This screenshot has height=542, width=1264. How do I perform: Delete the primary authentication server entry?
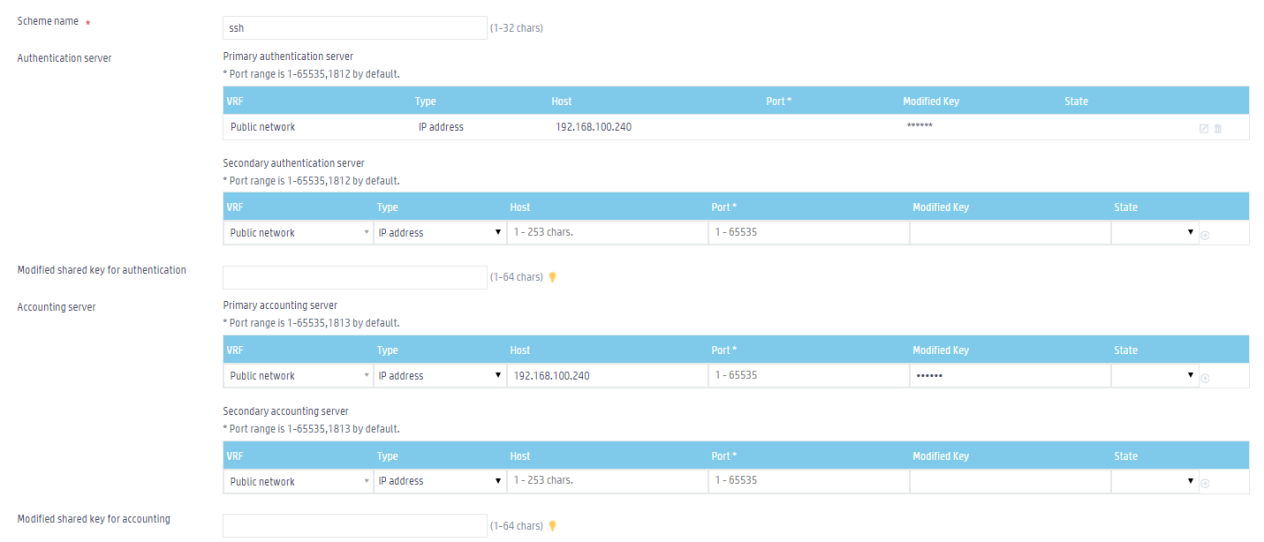click(1218, 128)
